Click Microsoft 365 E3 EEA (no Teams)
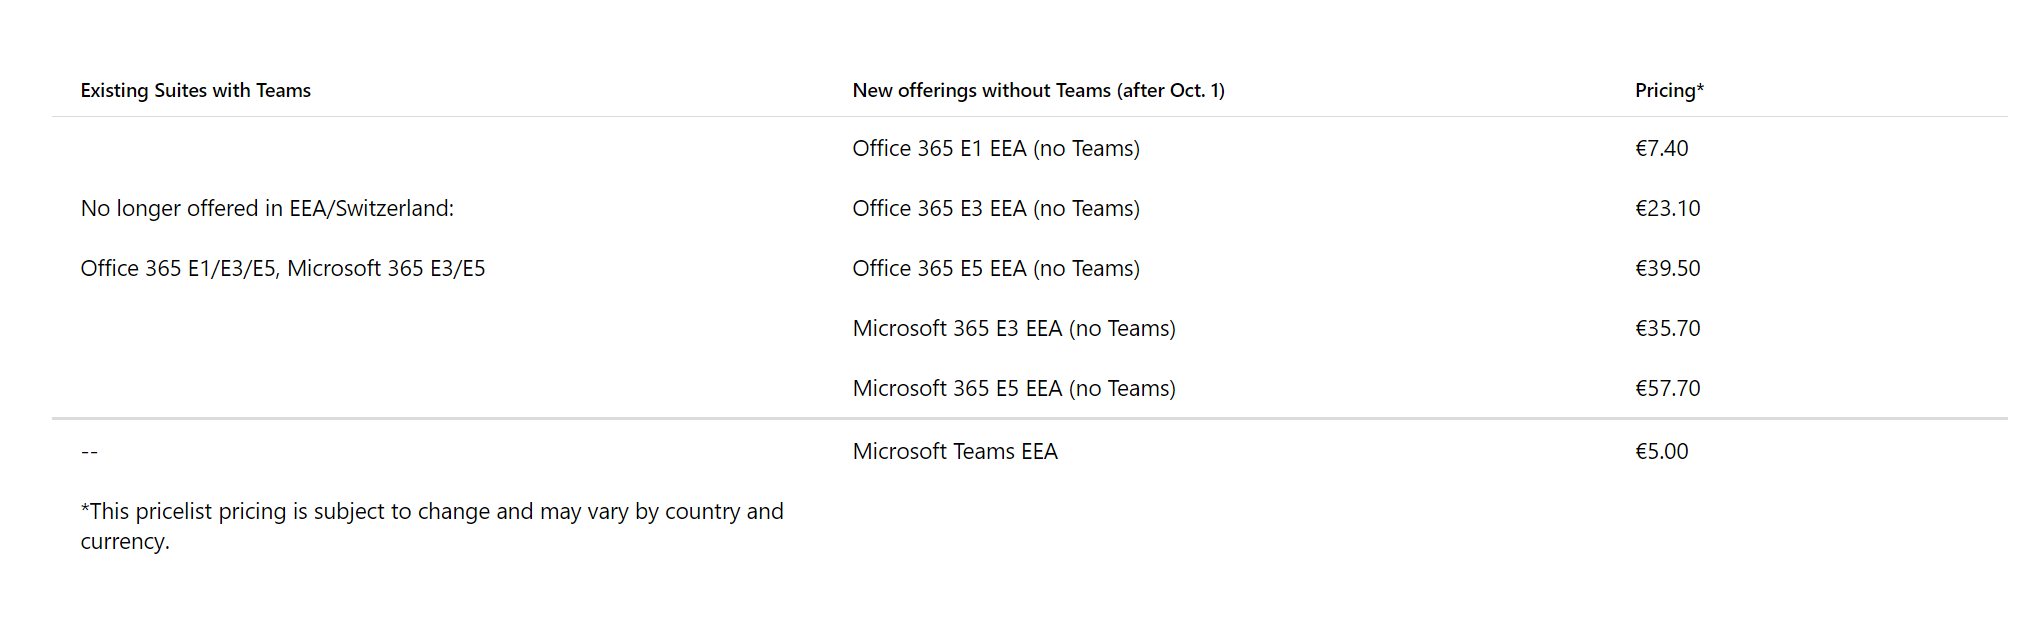The width and height of the screenshot is (2039, 617). pyautogui.click(x=1014, y=328)
